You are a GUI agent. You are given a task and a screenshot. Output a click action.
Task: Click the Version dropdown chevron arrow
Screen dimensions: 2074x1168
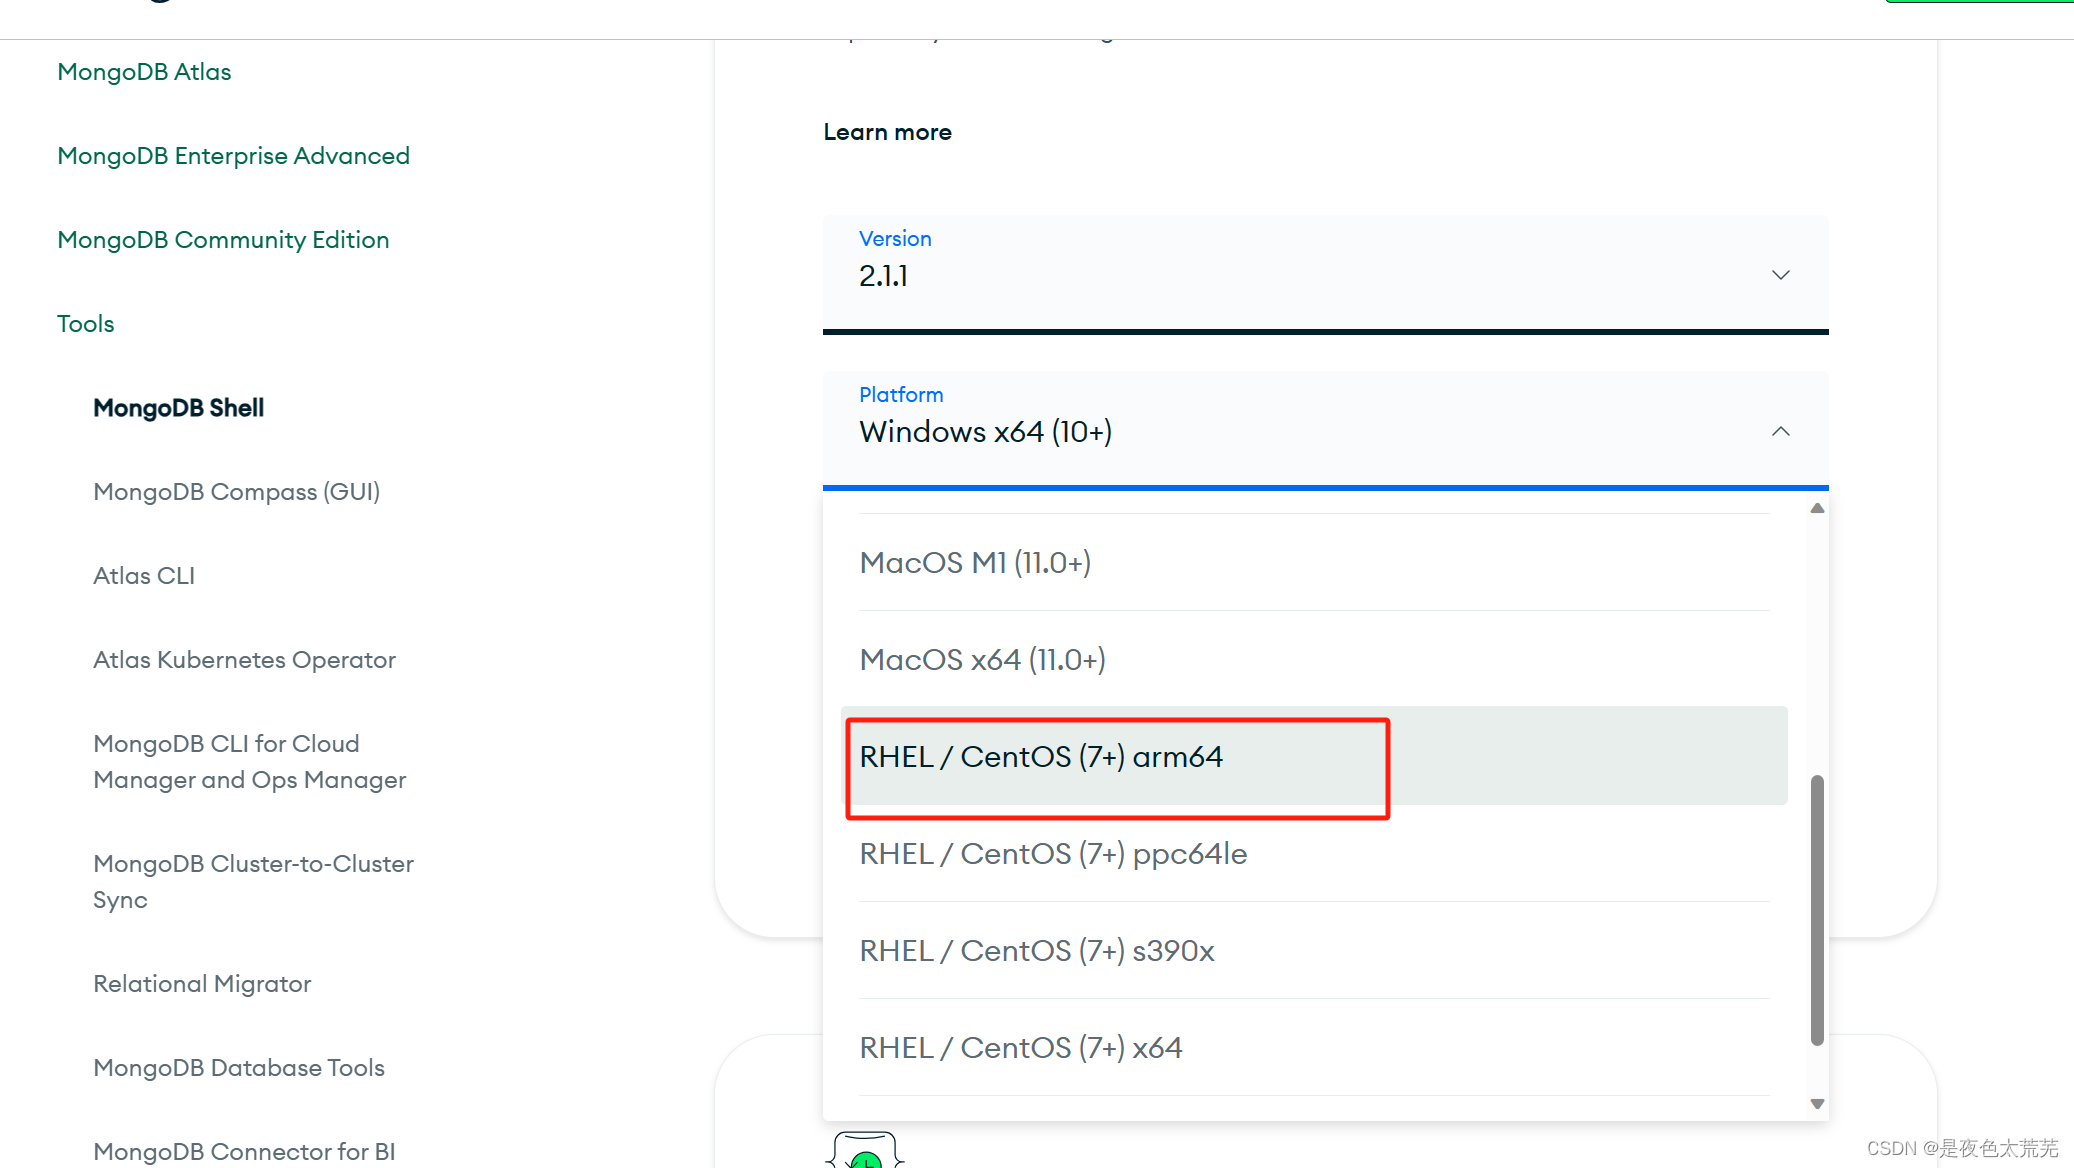pos(1780,275)
